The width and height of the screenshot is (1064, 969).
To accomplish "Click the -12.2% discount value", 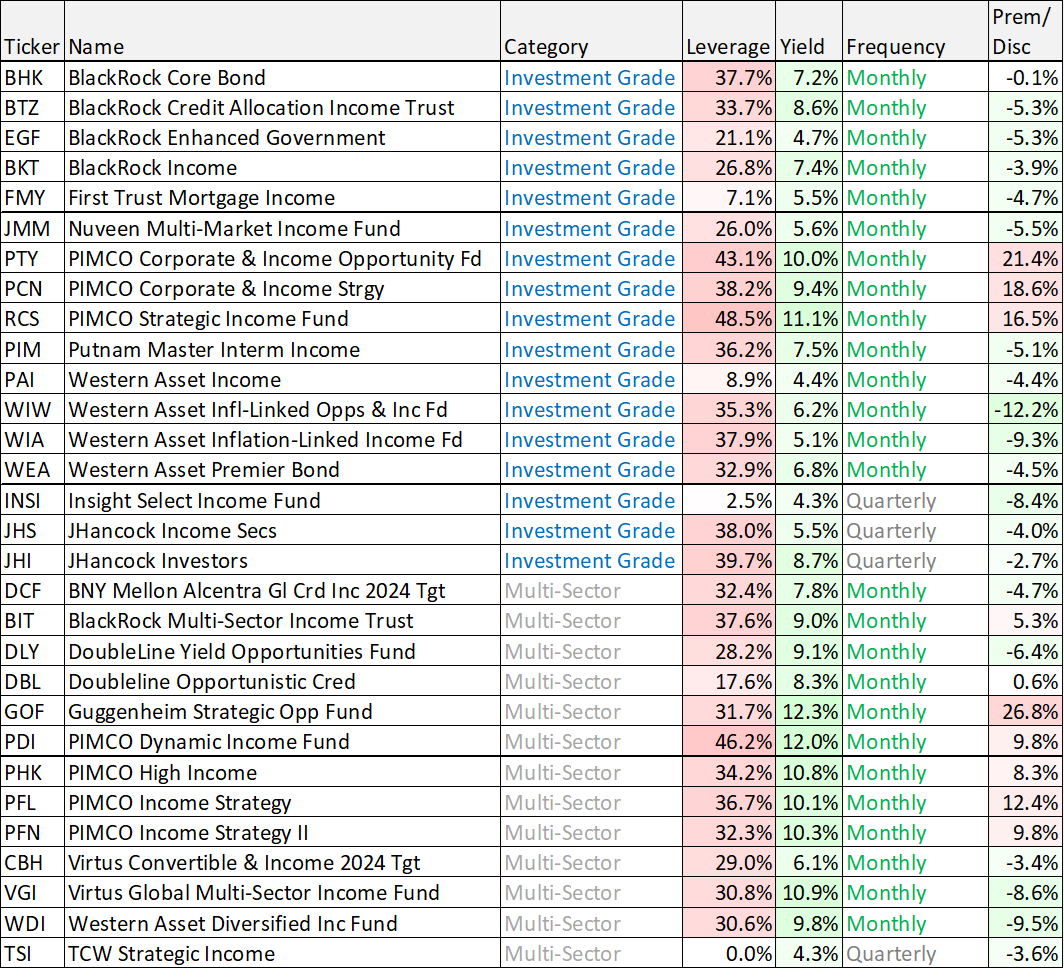I will click(1025, 409).
